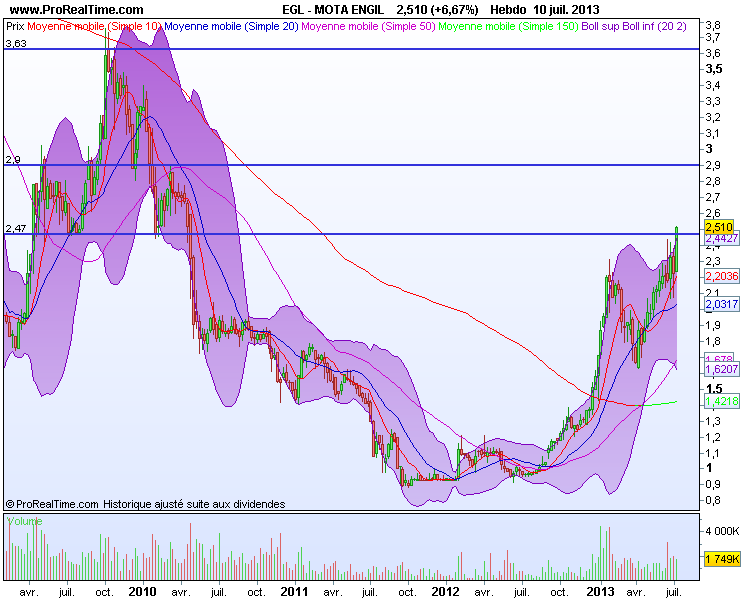Image resolution: width=750 pixels, height=600 pixels.
Task: Click the 3,5 price axis label
Action: pos(714,69)
